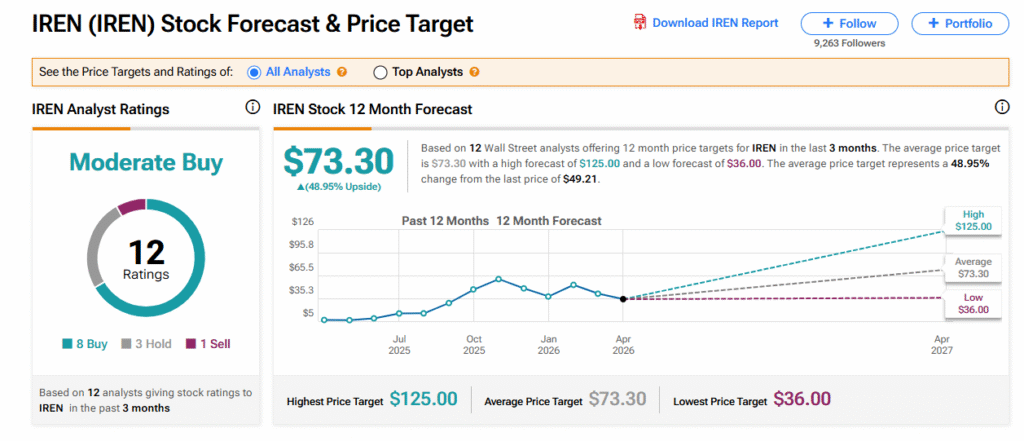Viewport: 1024px width, 441px height.
Task: Select the All Analysts radio button
Action: 254,72
